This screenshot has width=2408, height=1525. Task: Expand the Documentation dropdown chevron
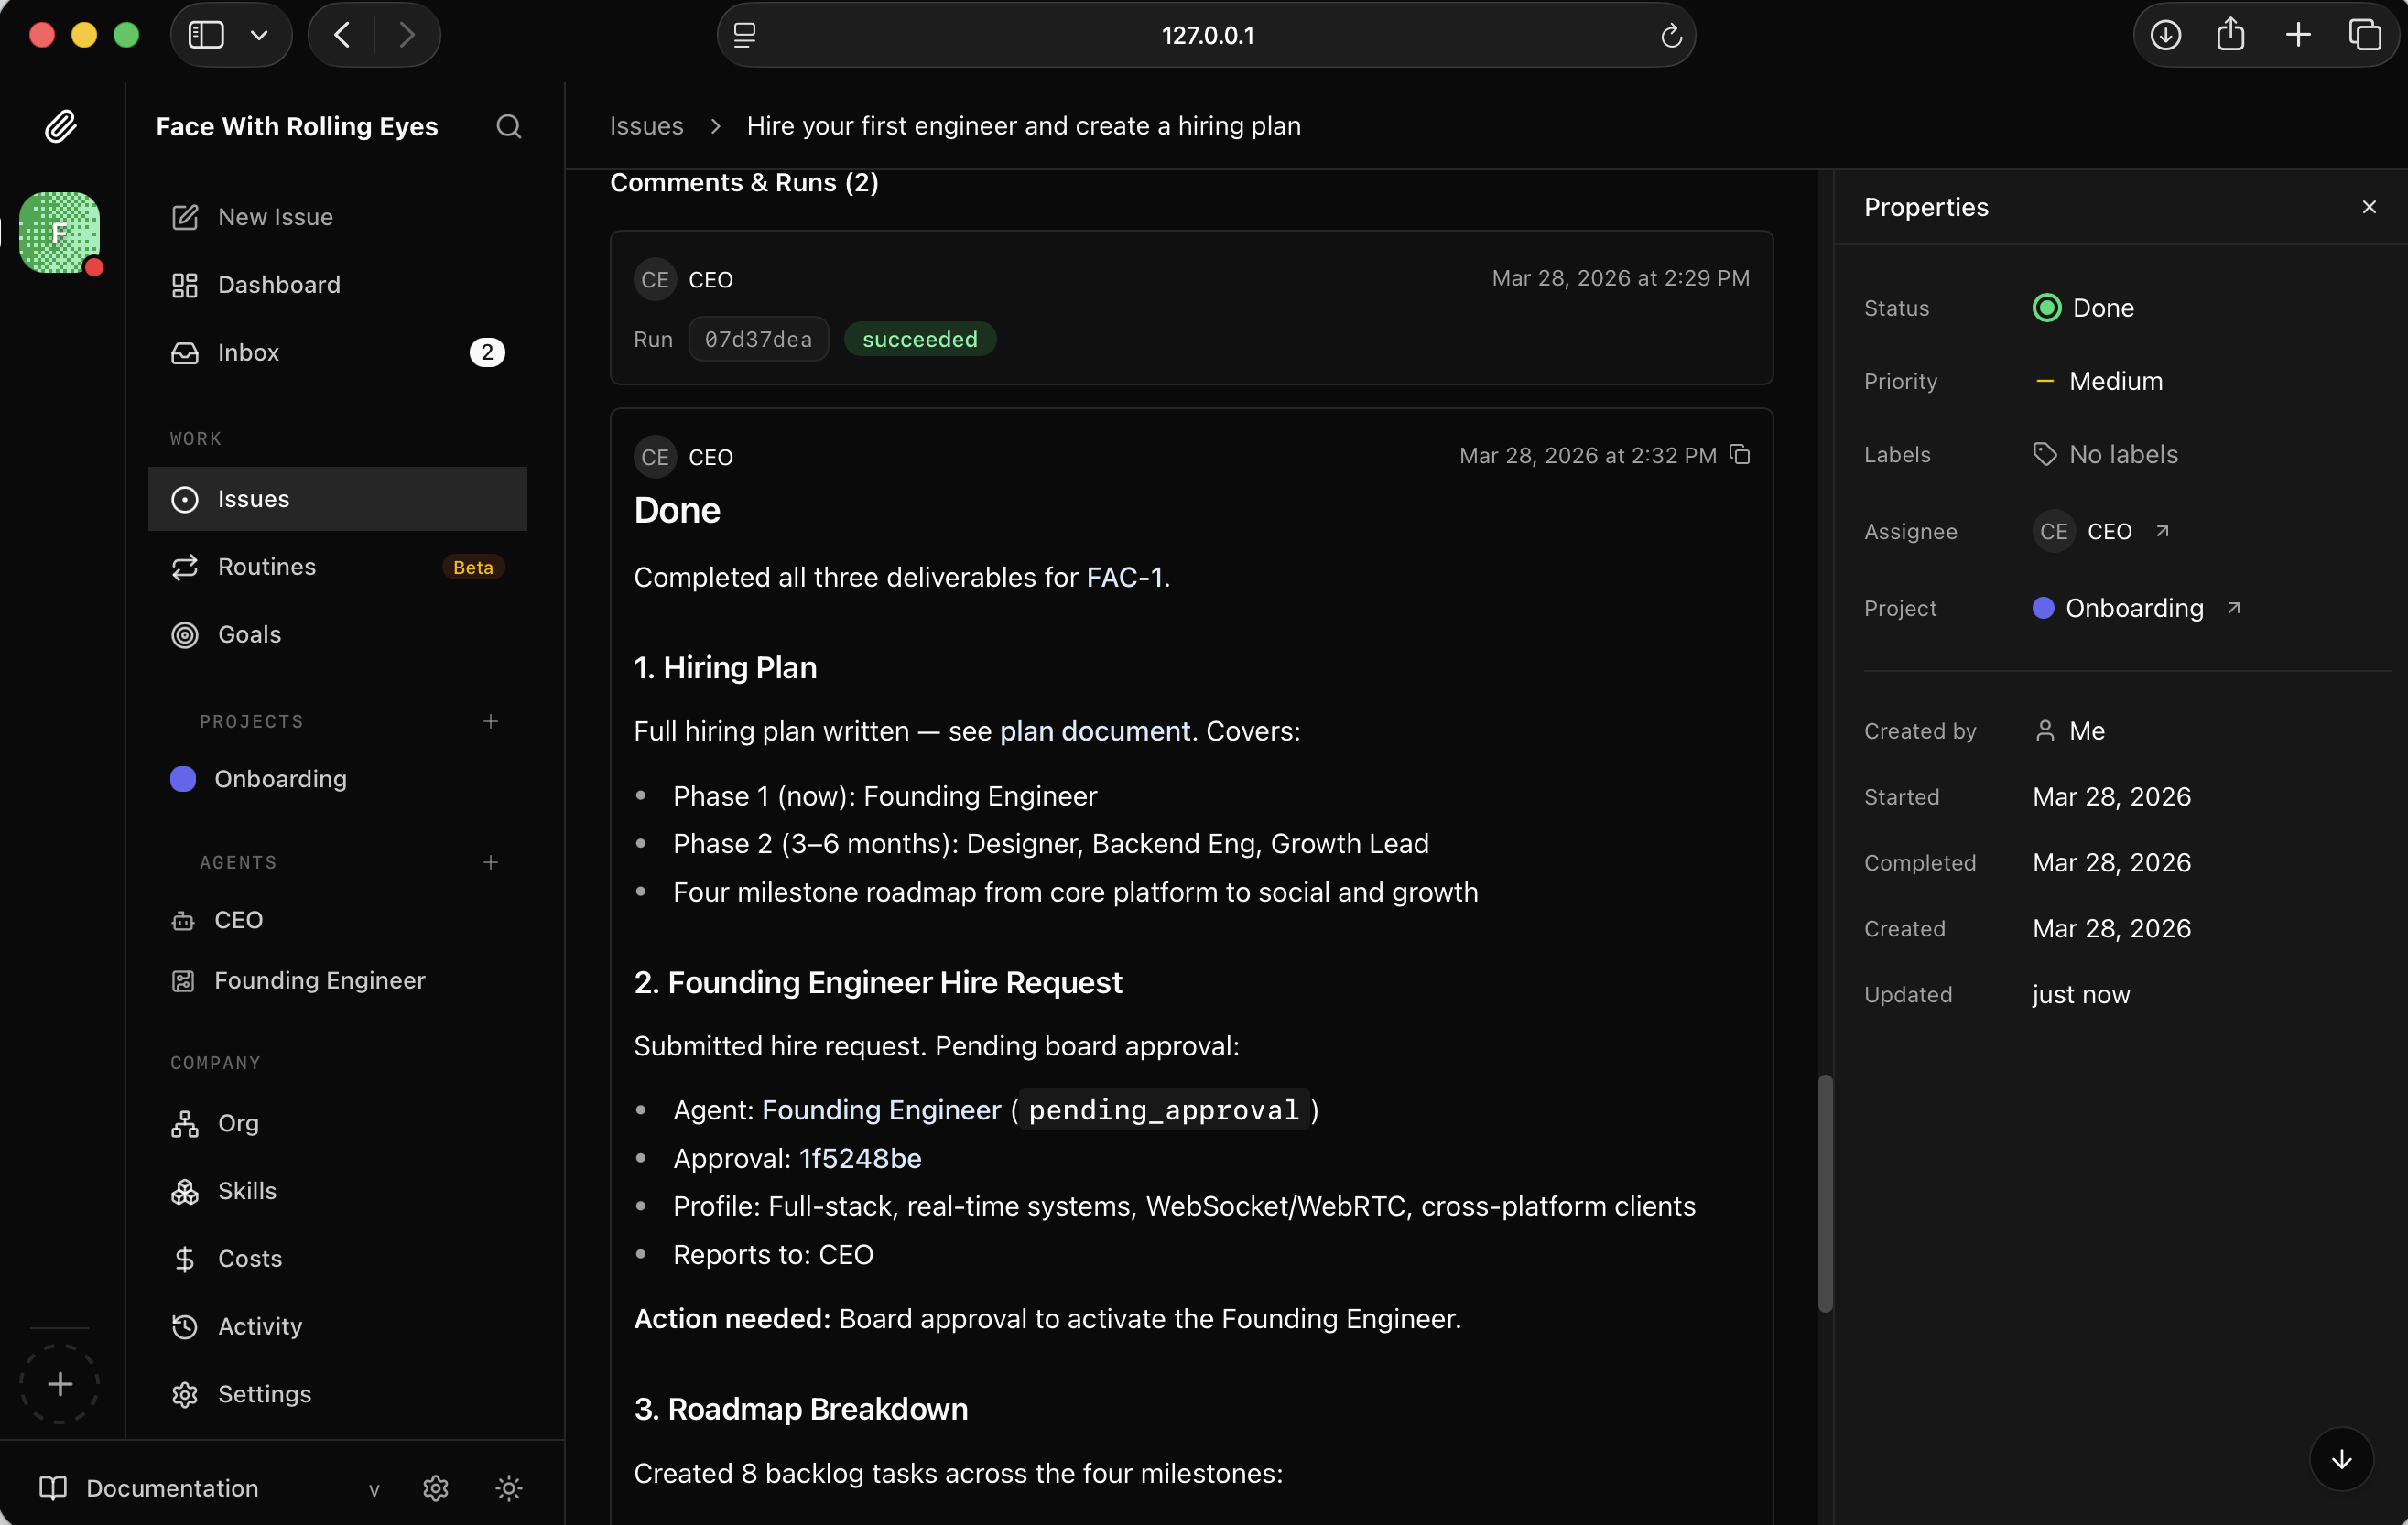(374, 1489)
